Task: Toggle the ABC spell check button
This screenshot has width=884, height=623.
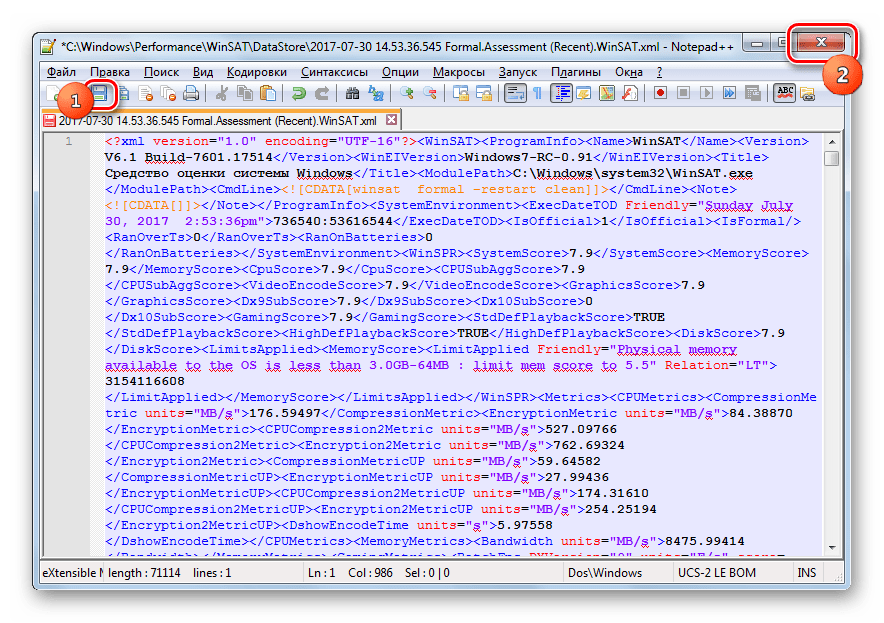Action: [x=784, y=93]
